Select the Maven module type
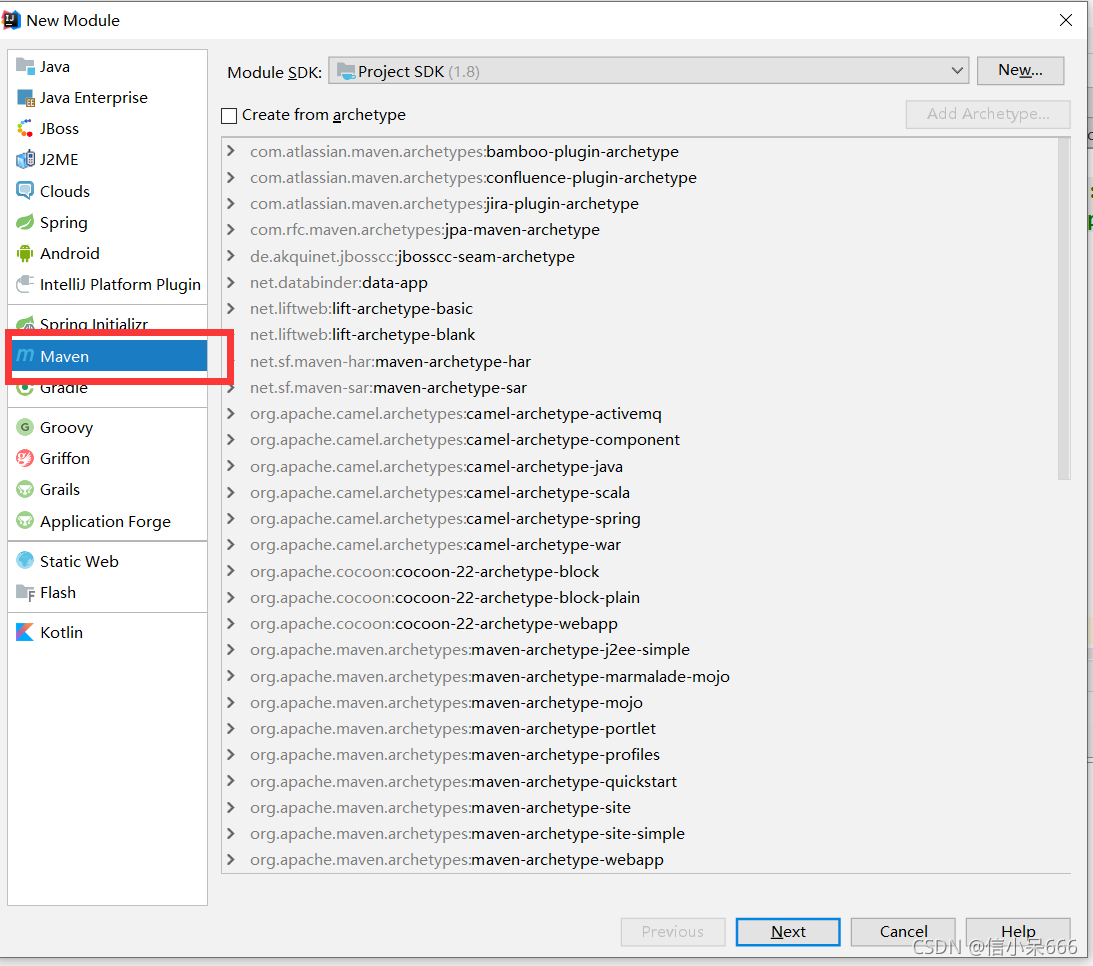 pyautogui.click(x=109, y=356)
